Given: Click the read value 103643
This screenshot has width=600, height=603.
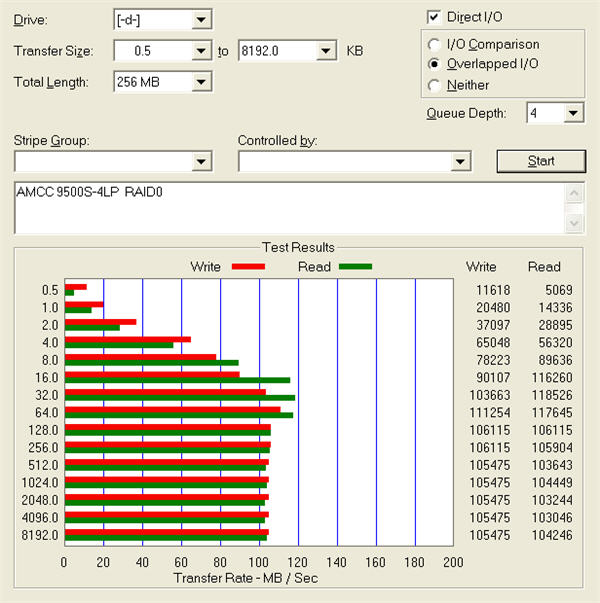Looking at the screenshot, I should pos(552,465).
